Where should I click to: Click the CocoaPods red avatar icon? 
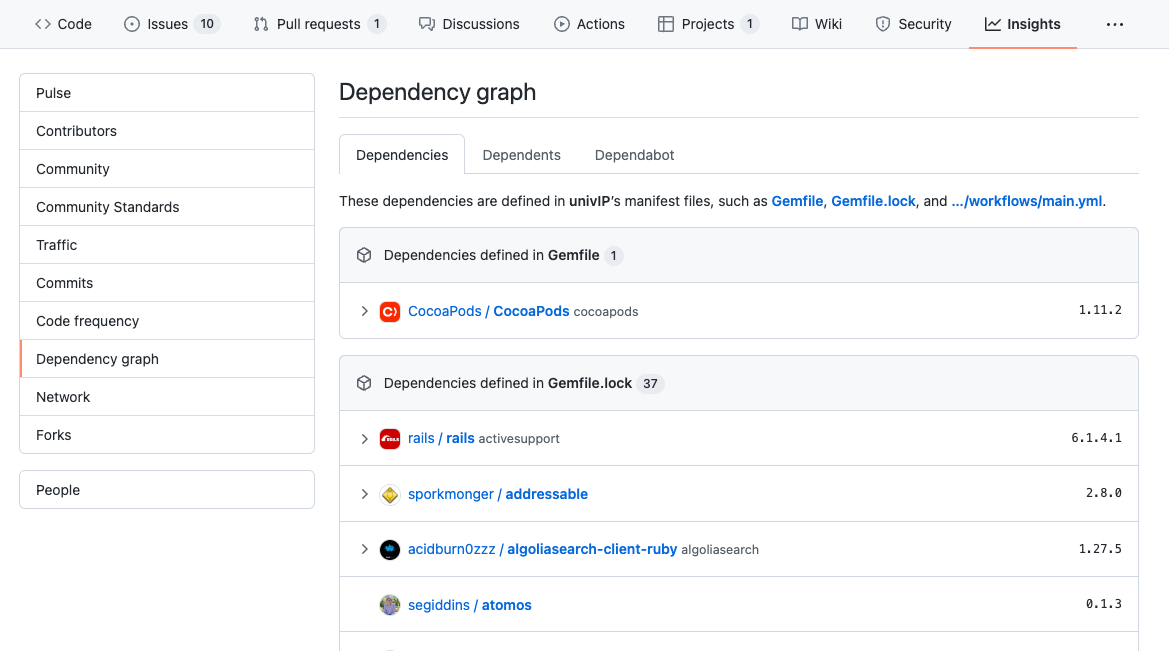(x=390, y=311)
